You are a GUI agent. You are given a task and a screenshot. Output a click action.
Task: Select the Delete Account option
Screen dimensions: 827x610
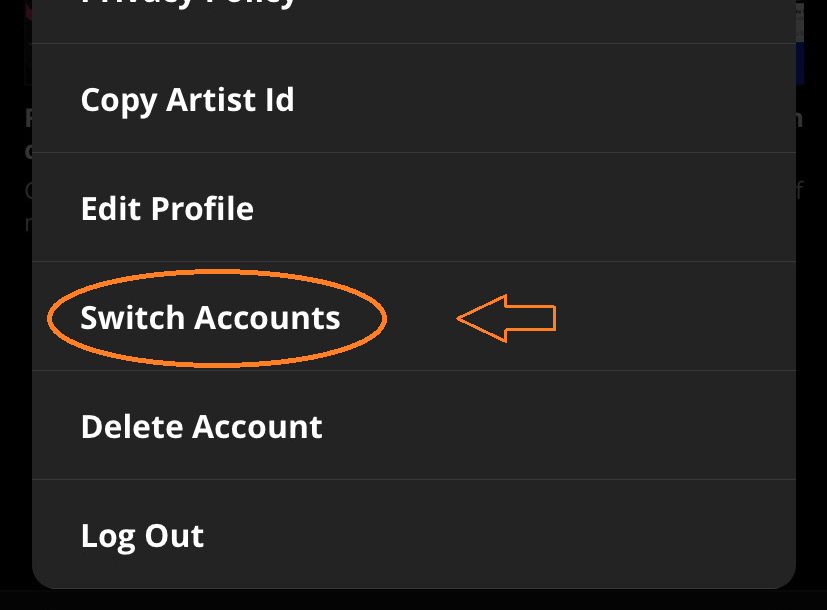pyautogui.click(x=201, y=427)
